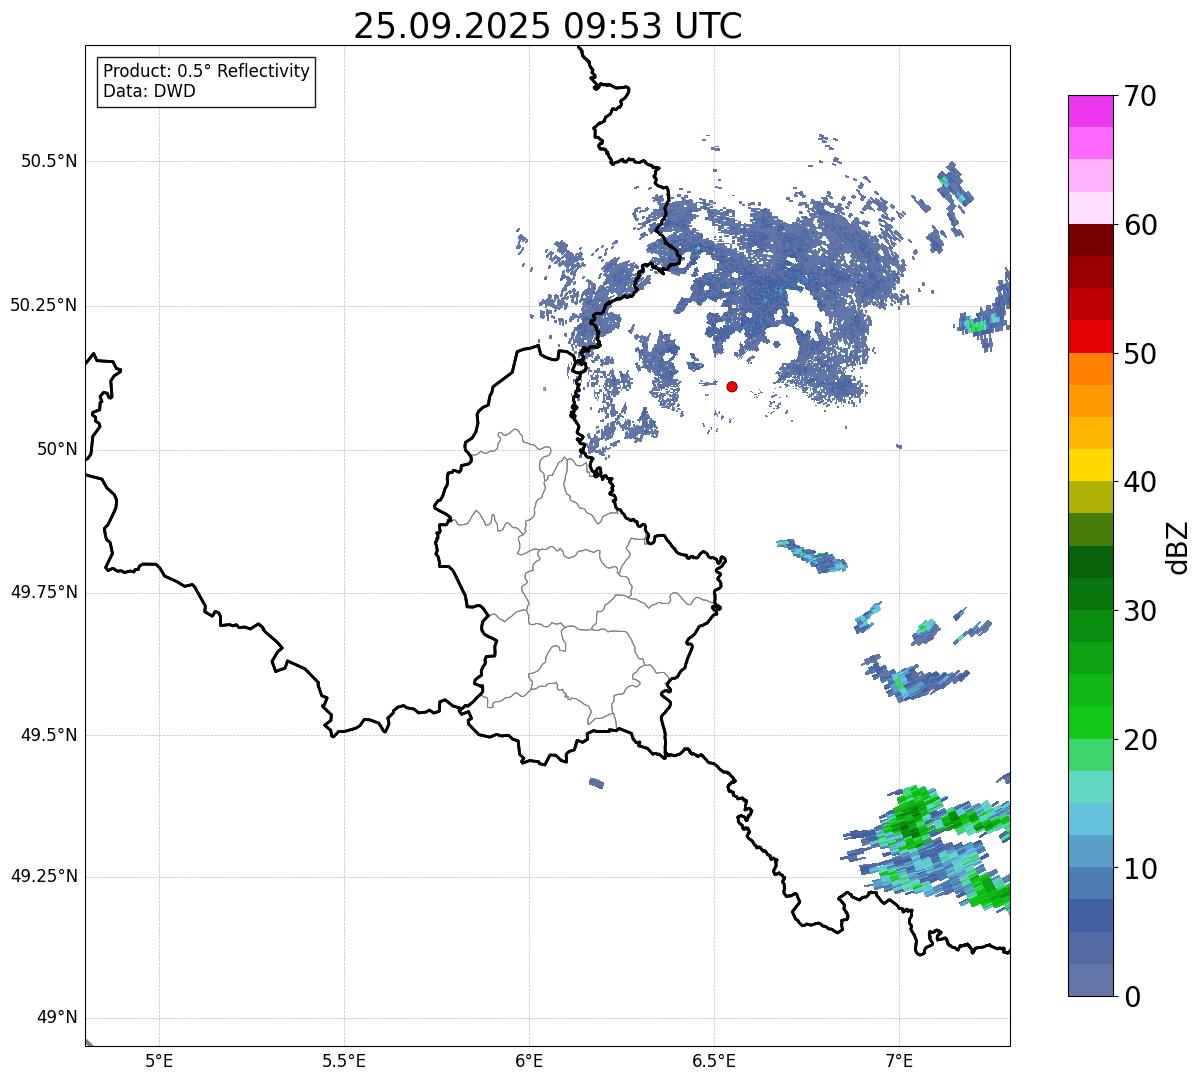The image size is (1202, 1081).
Task: Click the small isolated echo south of Luxembourg
Action: click(596, 783)
